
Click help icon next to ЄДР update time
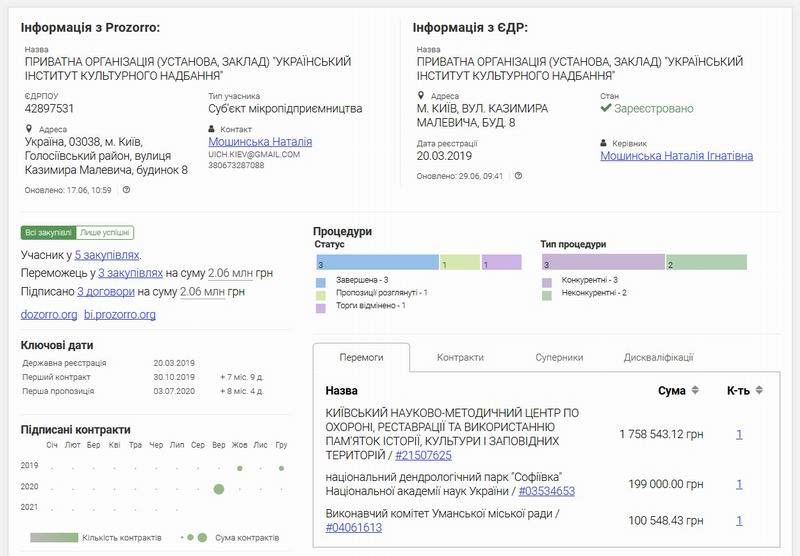pos(518,175)
